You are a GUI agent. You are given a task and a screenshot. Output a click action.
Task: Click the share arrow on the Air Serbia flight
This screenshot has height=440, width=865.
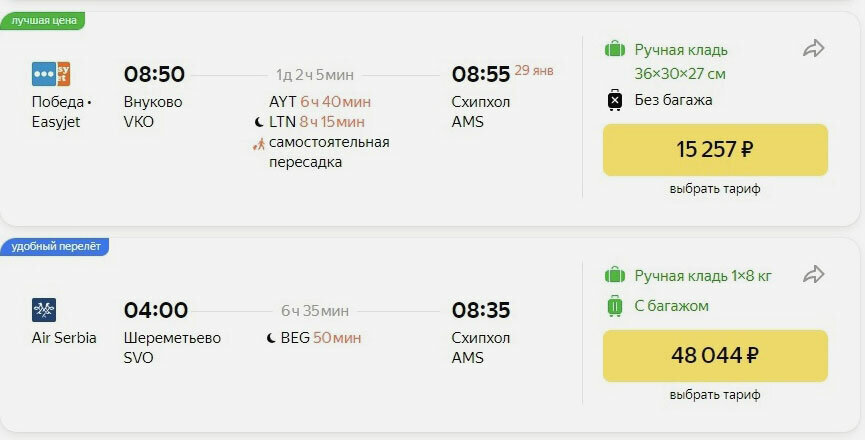pyautogui.click(x=813, y=275)
